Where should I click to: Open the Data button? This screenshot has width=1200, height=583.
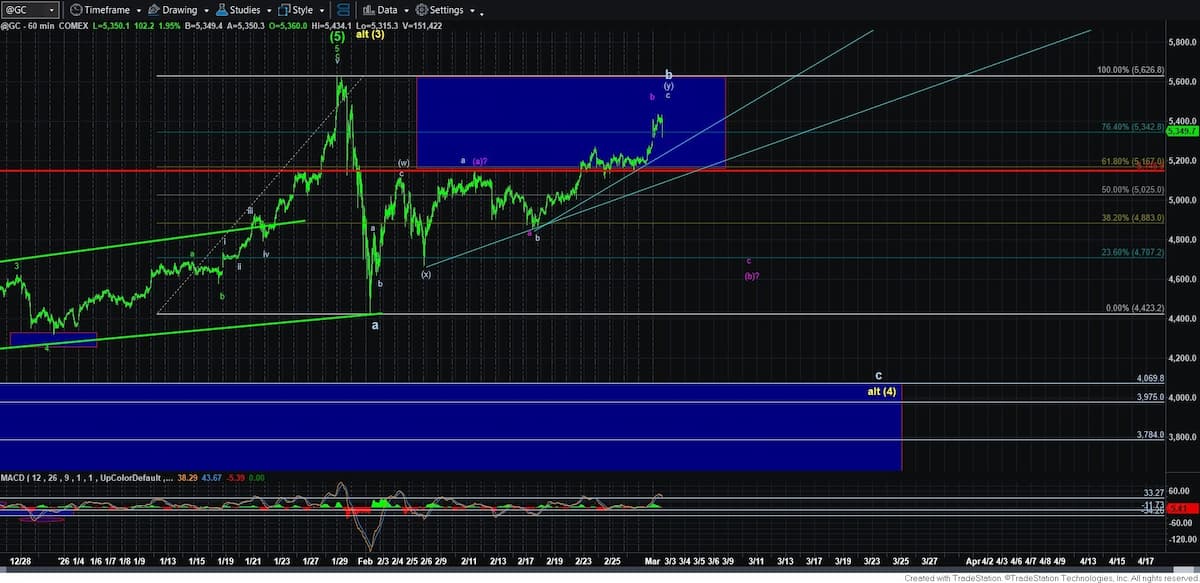(379, 10)
